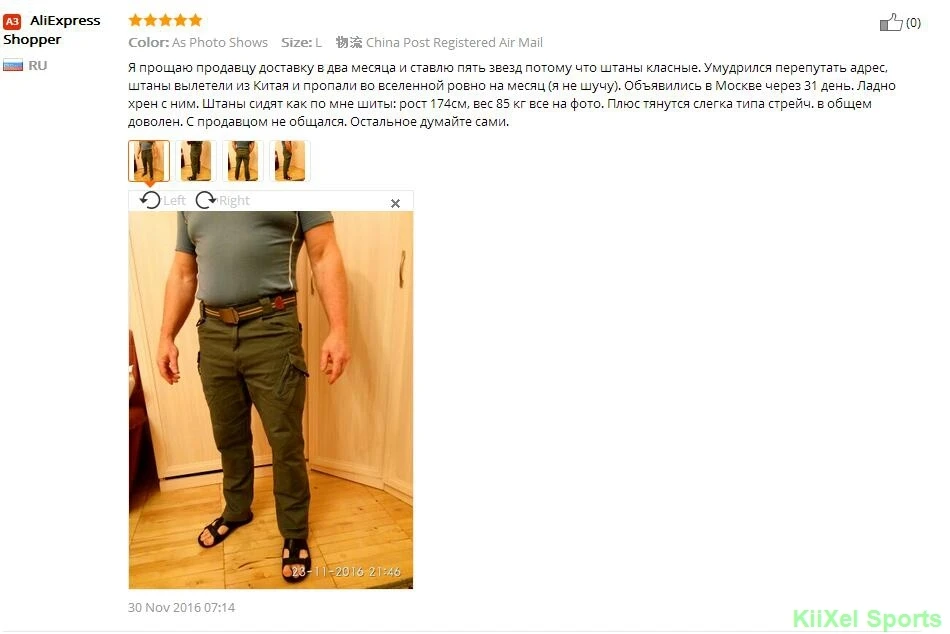Click the helpful vote count (0)

pos(913,23)
